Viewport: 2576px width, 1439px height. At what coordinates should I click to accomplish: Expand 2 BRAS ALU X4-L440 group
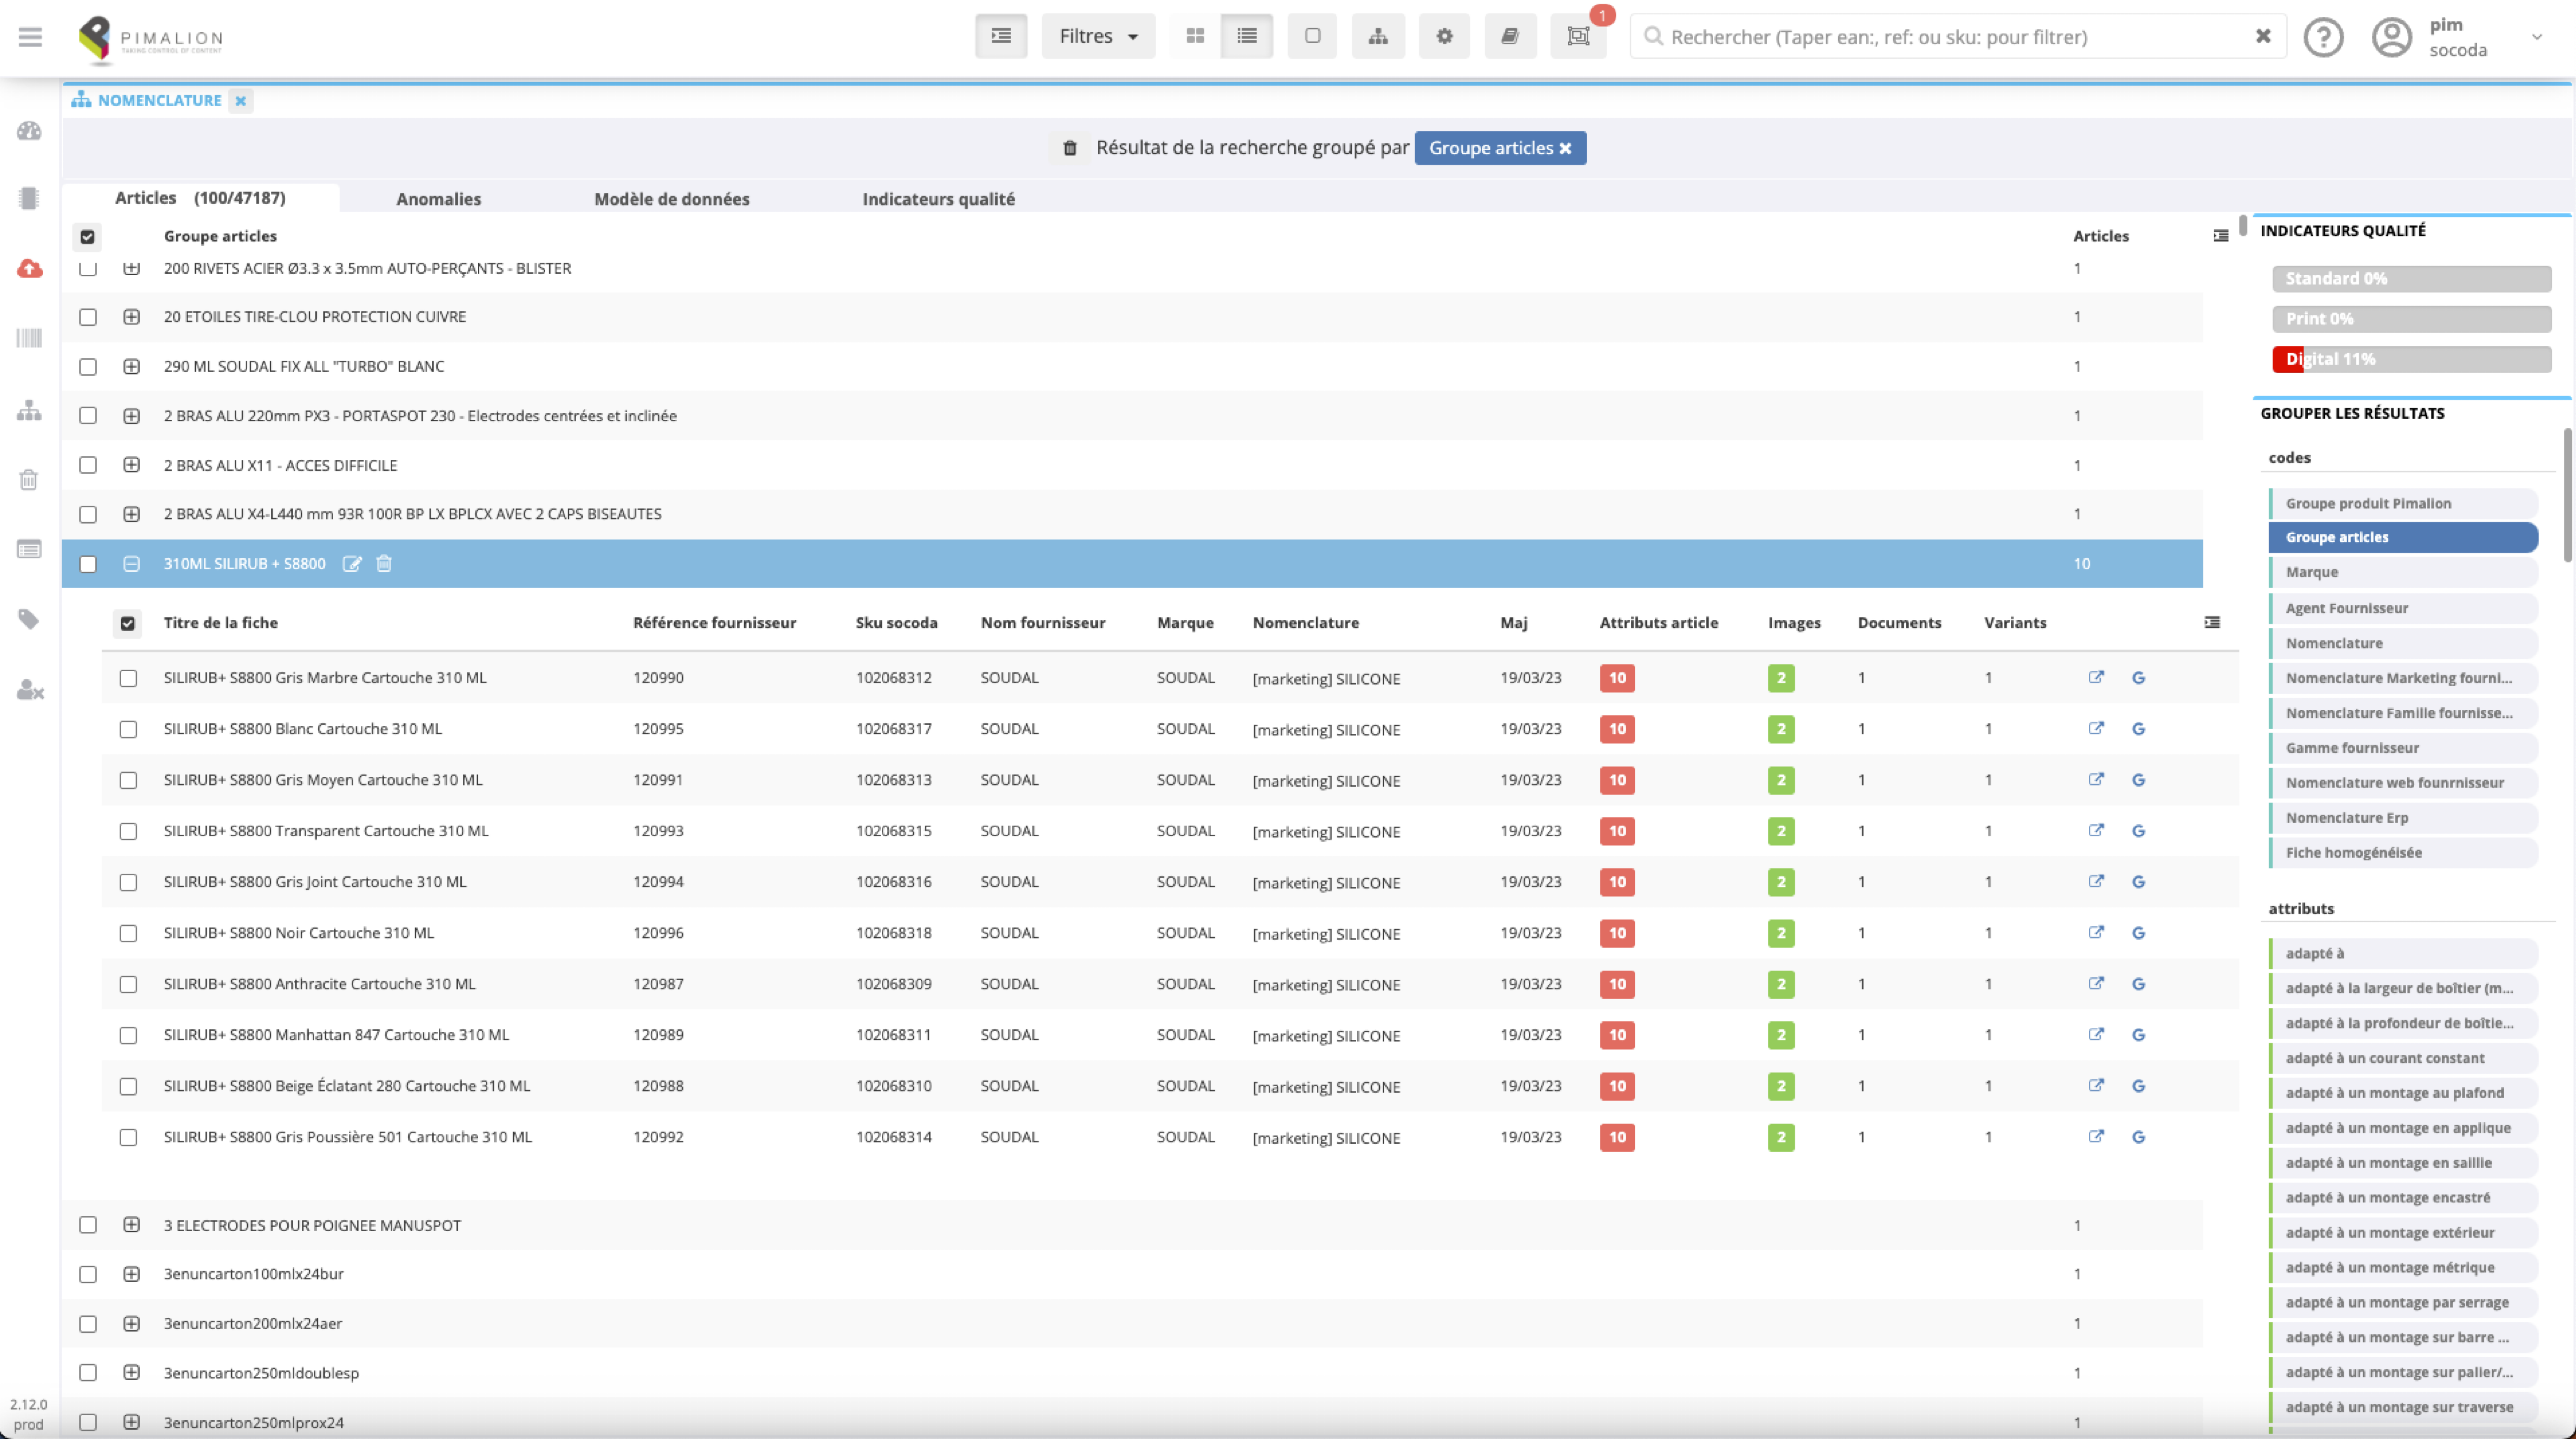point(131,514)
